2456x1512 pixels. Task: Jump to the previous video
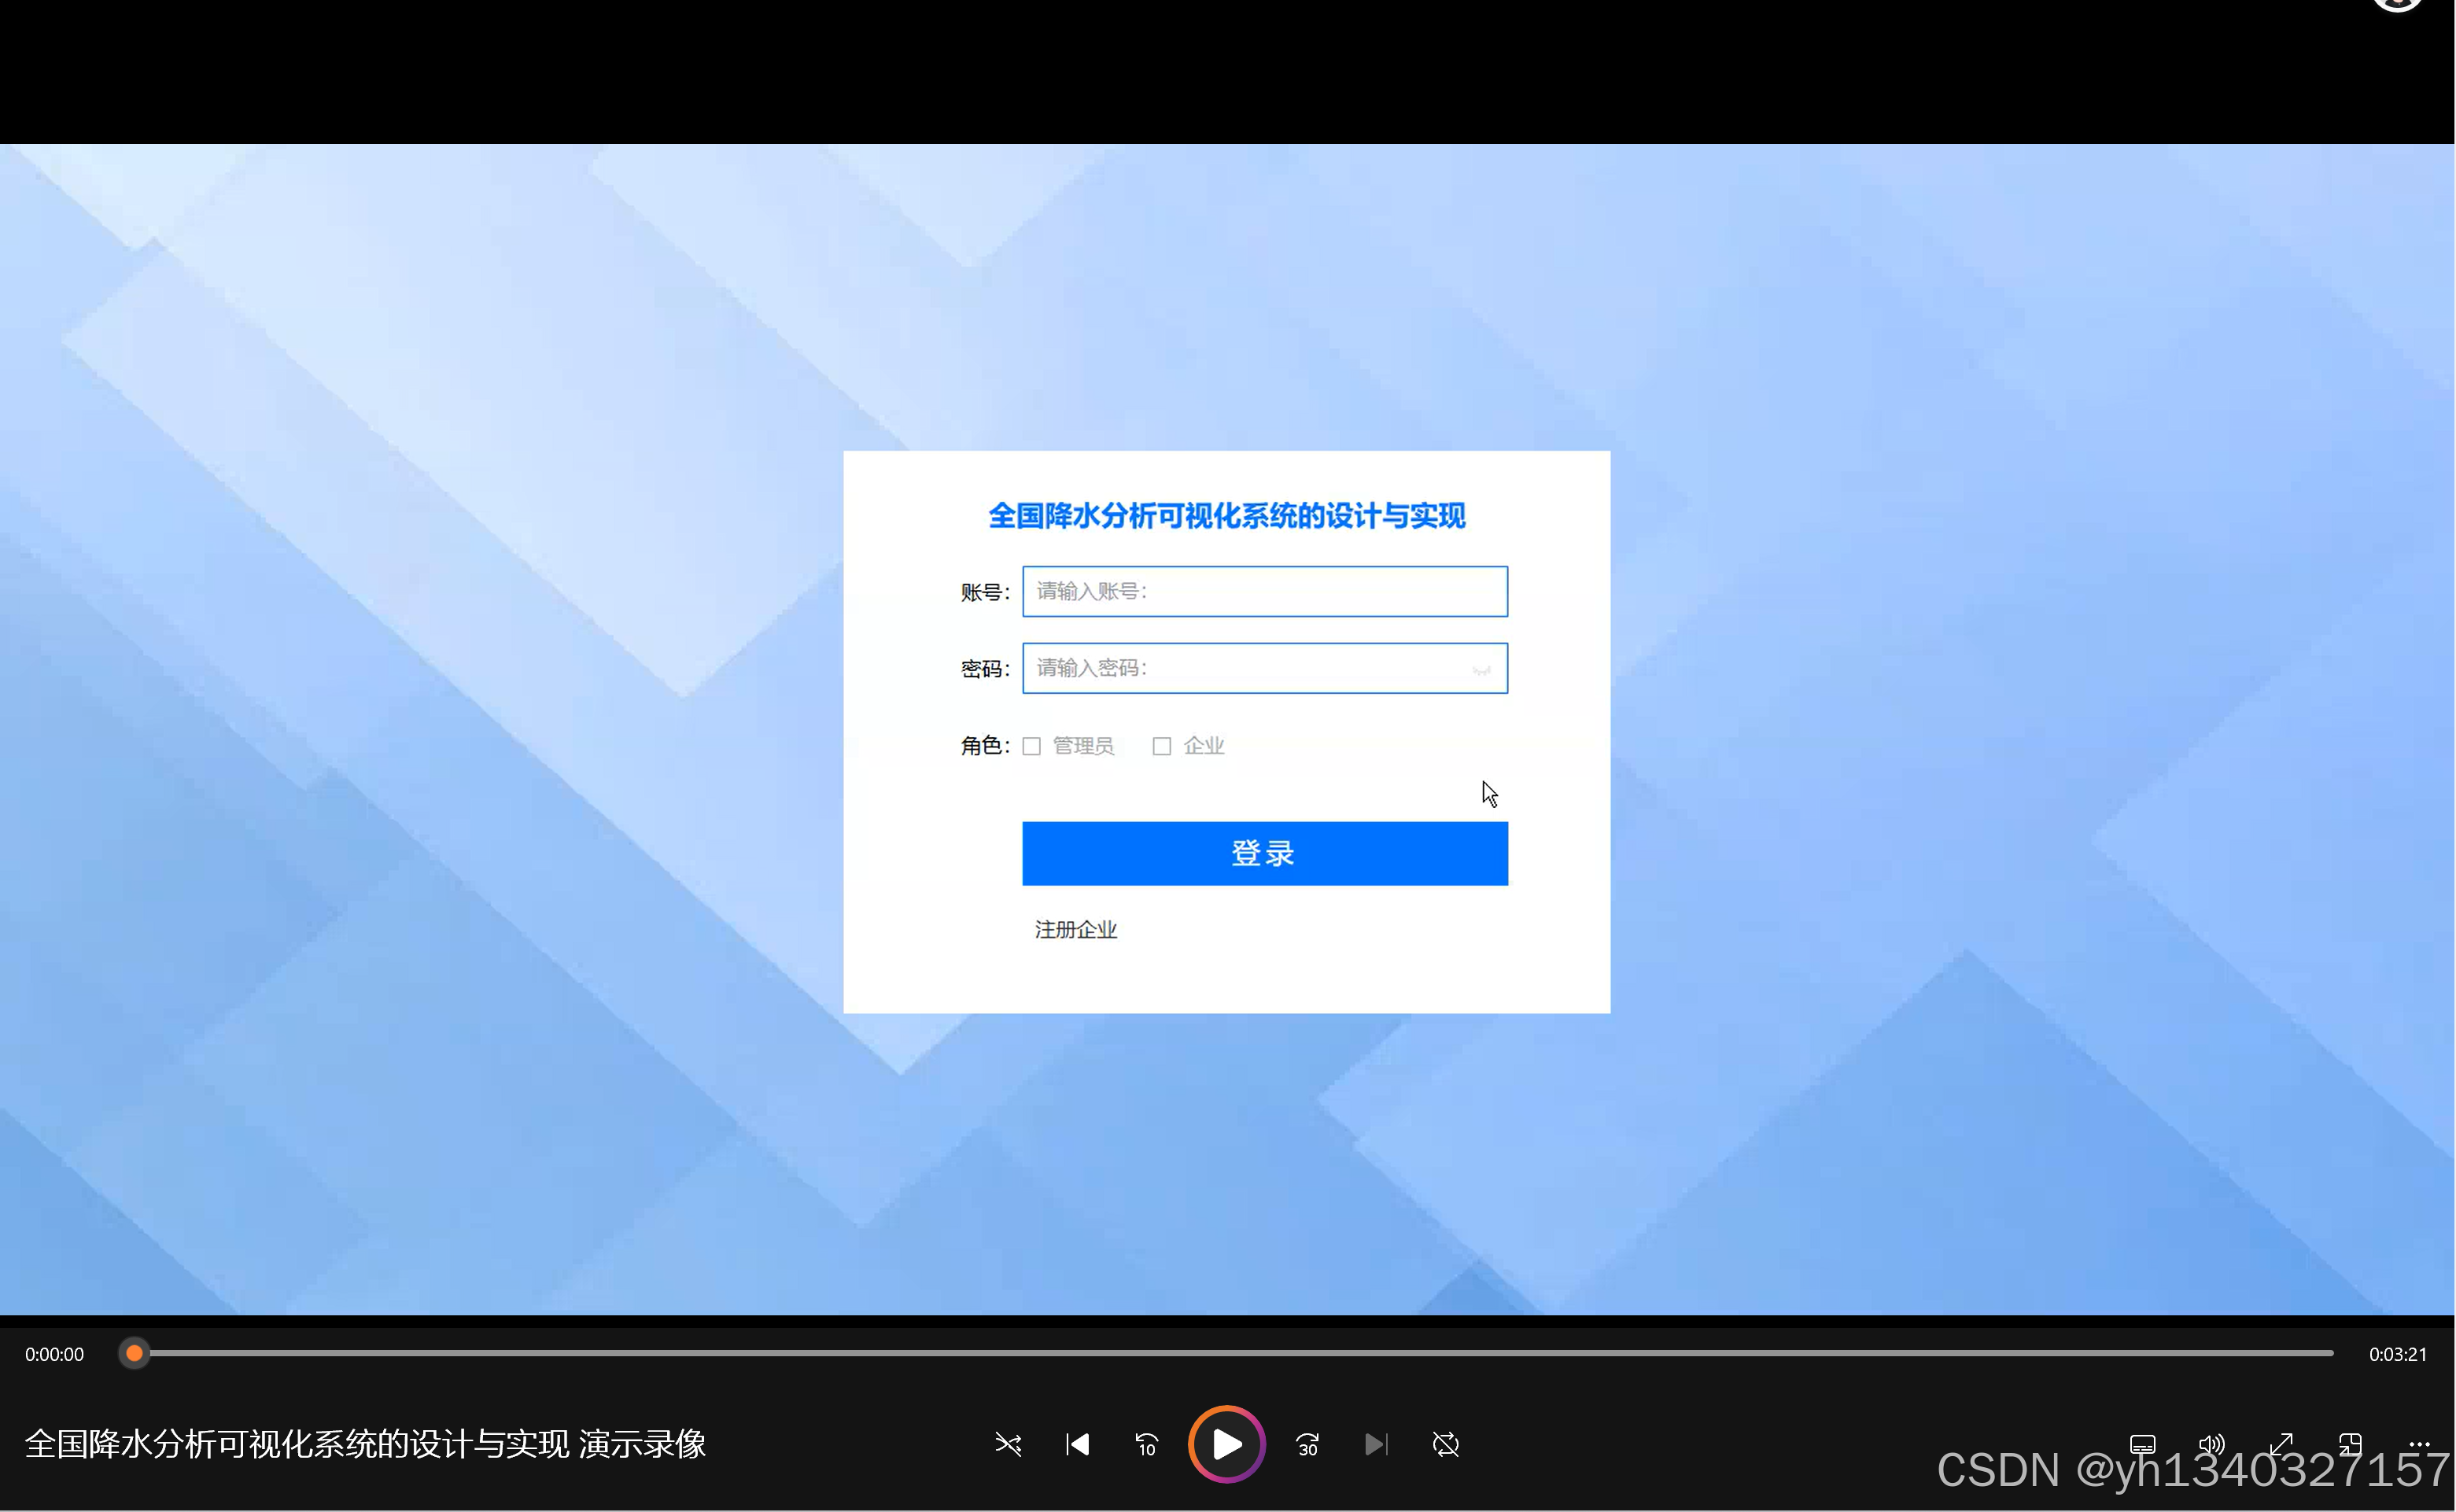click(1077, 1444)
